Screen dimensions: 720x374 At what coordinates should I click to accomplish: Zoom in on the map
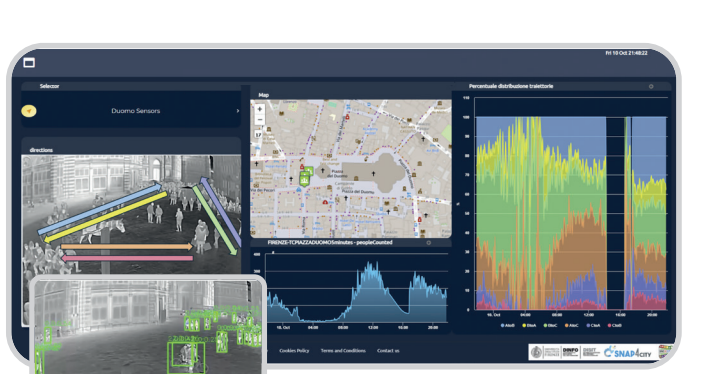click(x=259, y=109)
